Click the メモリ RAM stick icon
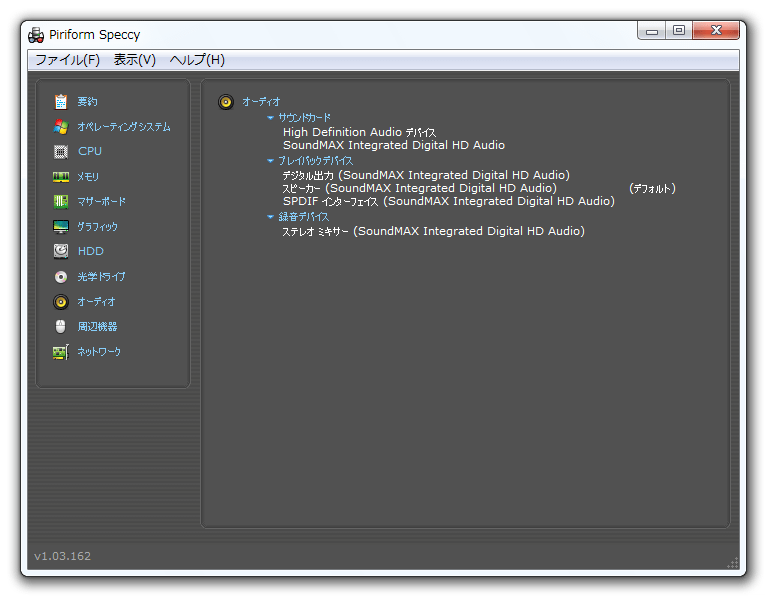 61,177
